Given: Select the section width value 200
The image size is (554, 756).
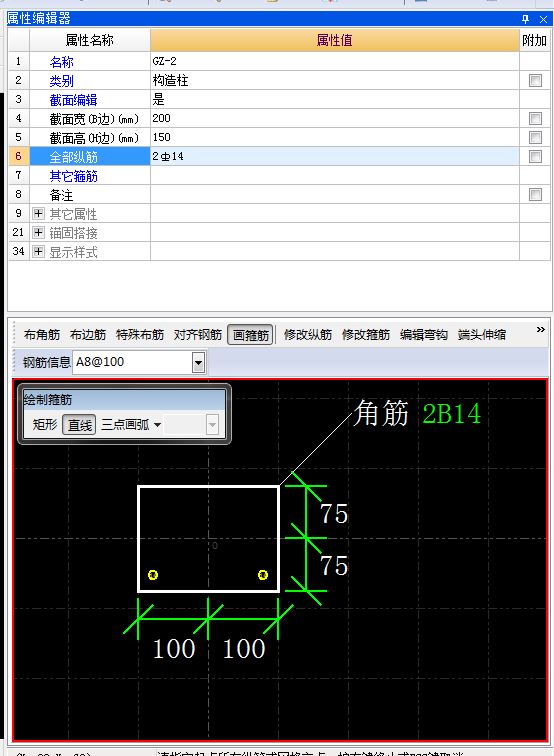Looking at the screenshot, I should click(335, 118).
